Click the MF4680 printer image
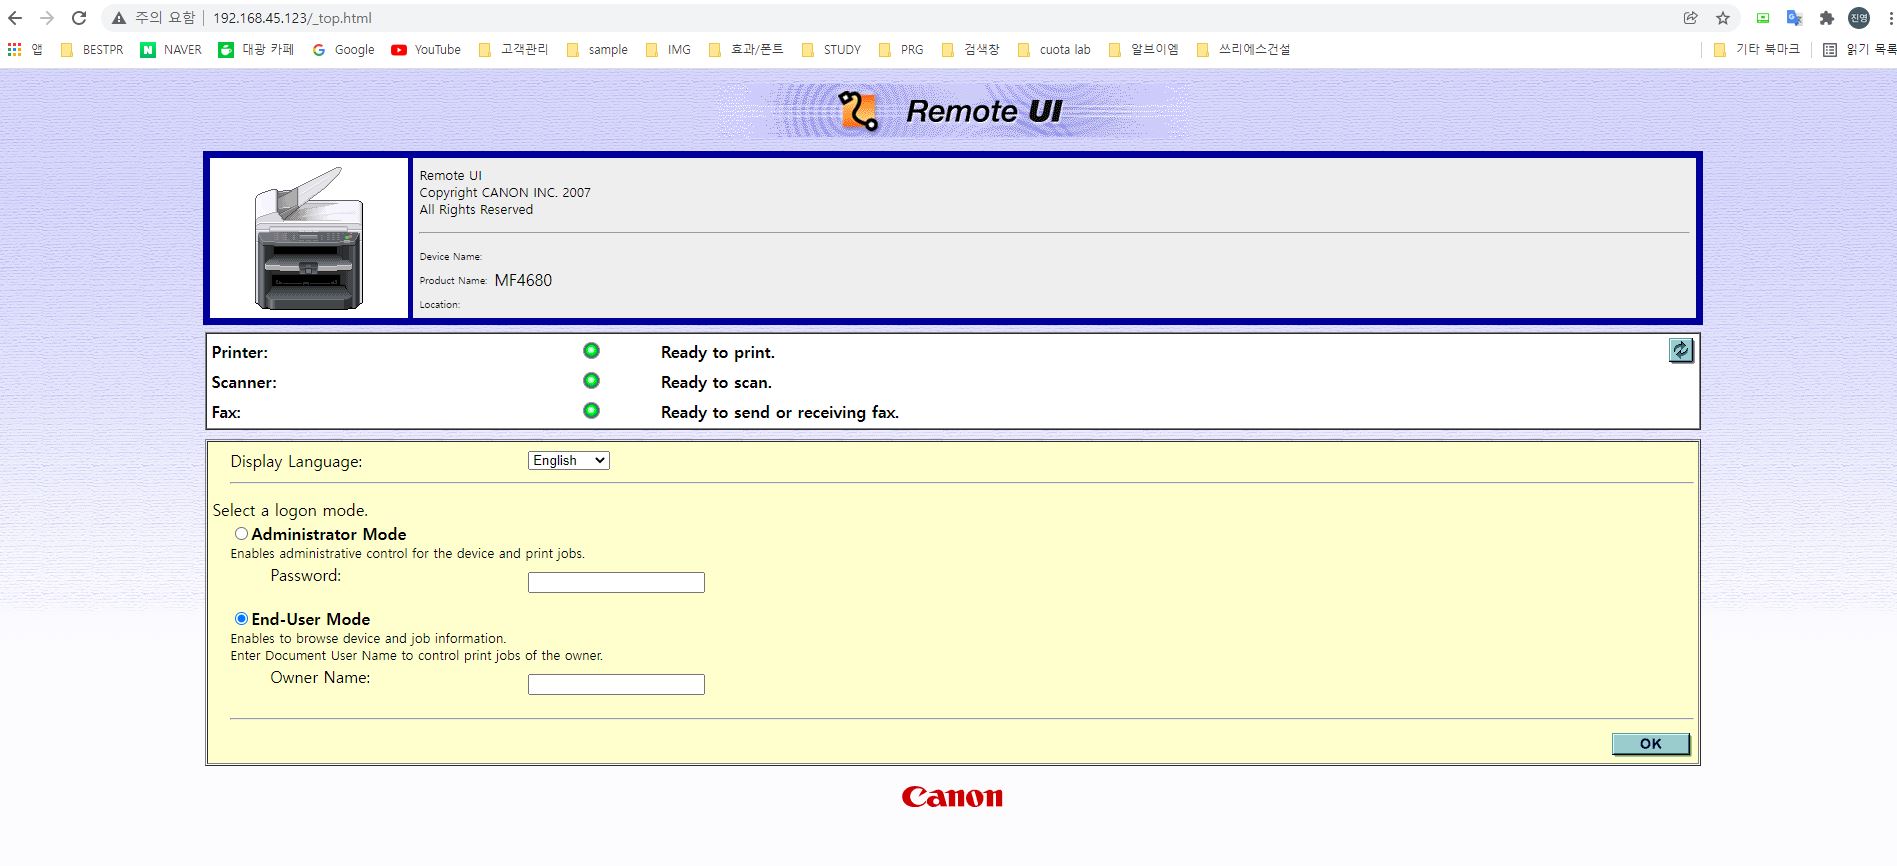Screen dimensions: 1897x866 click(309, 238)
